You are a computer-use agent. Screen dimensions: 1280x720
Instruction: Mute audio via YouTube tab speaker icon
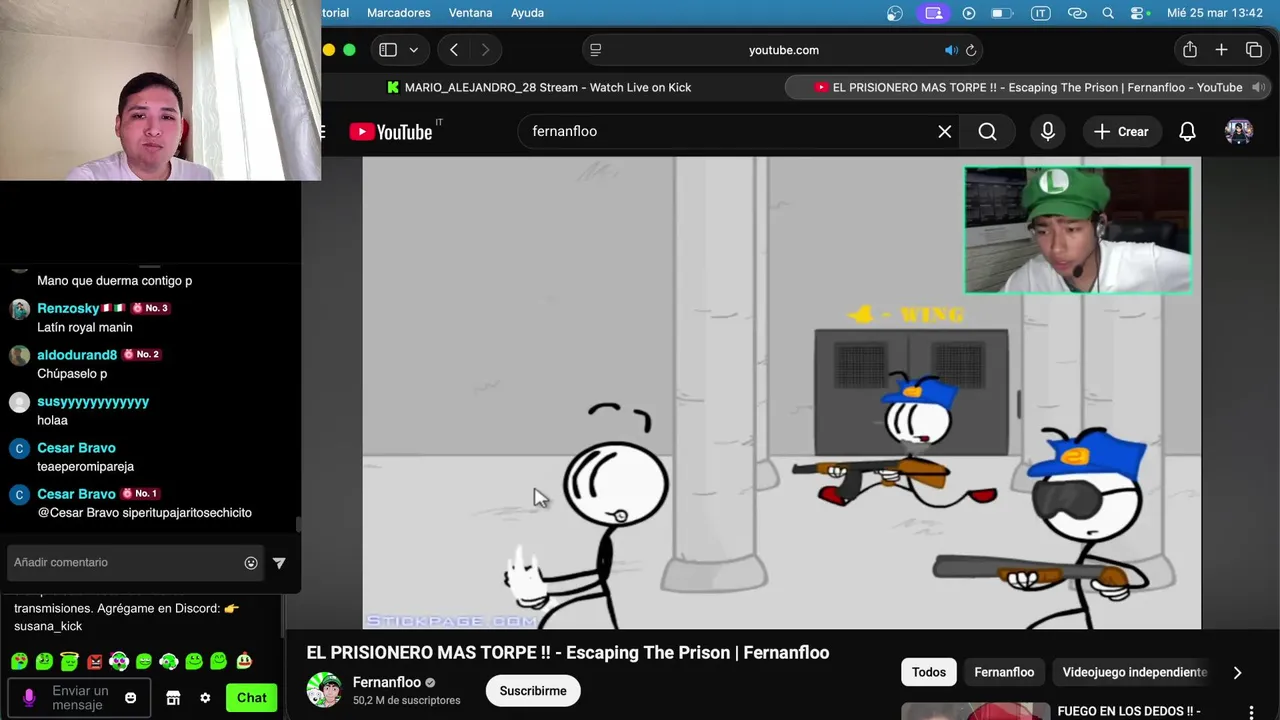[1259, 87]
